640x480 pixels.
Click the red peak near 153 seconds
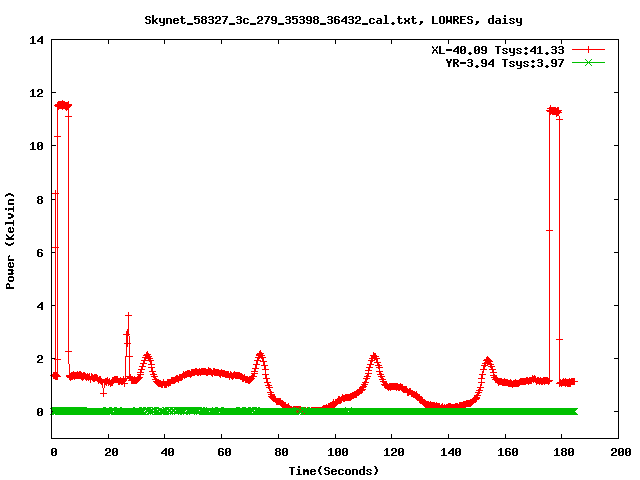[487, 361]
